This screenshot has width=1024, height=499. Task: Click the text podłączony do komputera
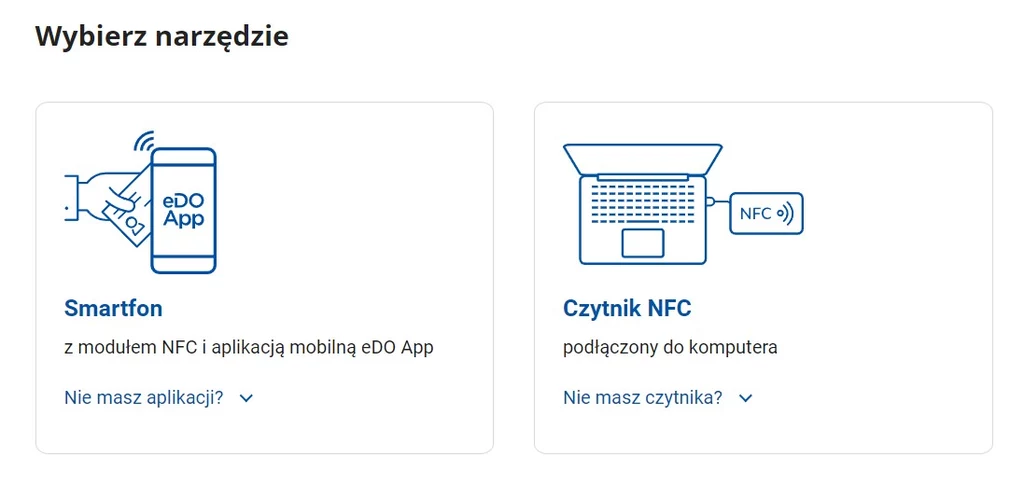[670, 347]
